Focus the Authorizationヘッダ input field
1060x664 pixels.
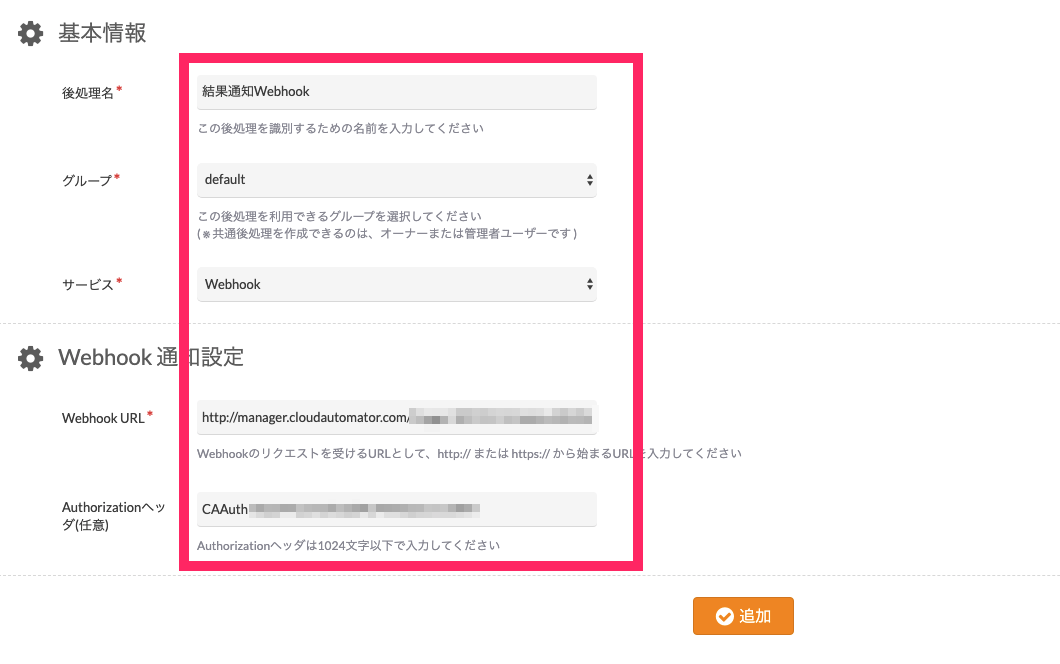[x=397, y=509]
